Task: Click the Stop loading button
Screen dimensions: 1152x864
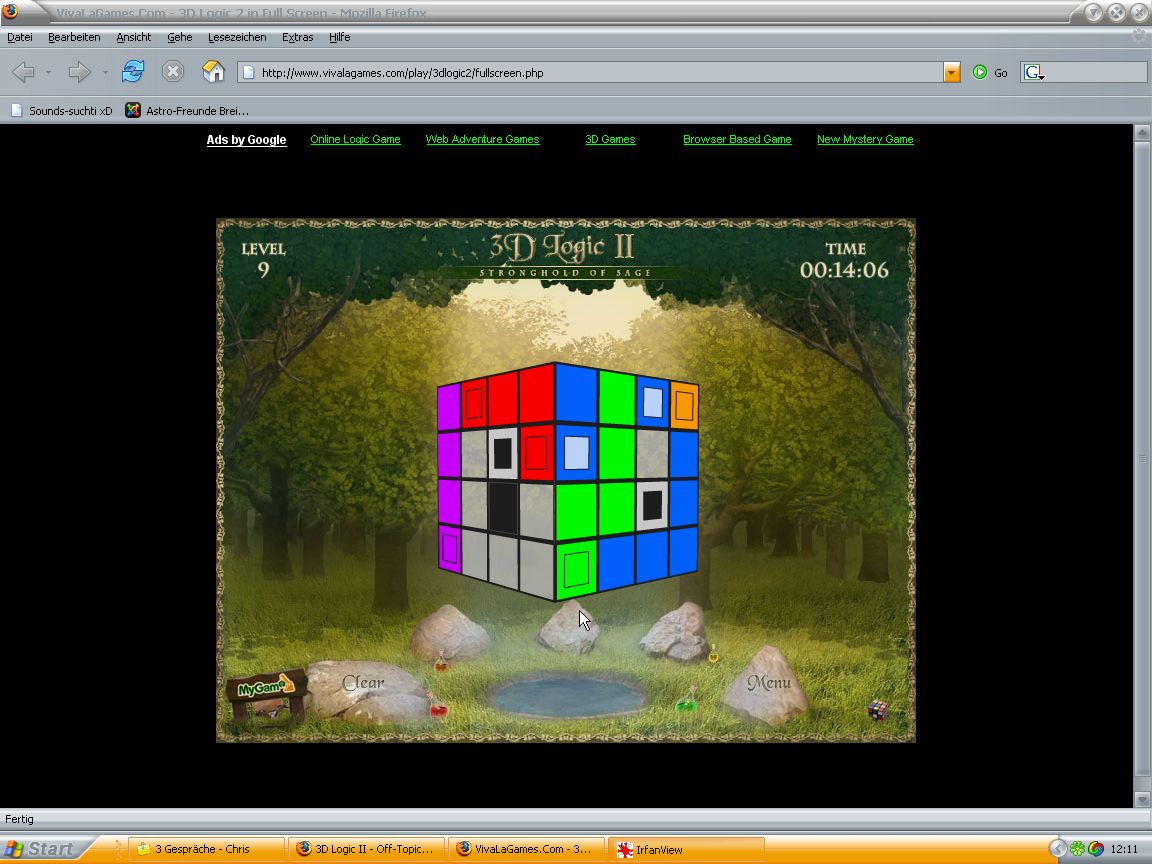Action: (x=173, y=72)
